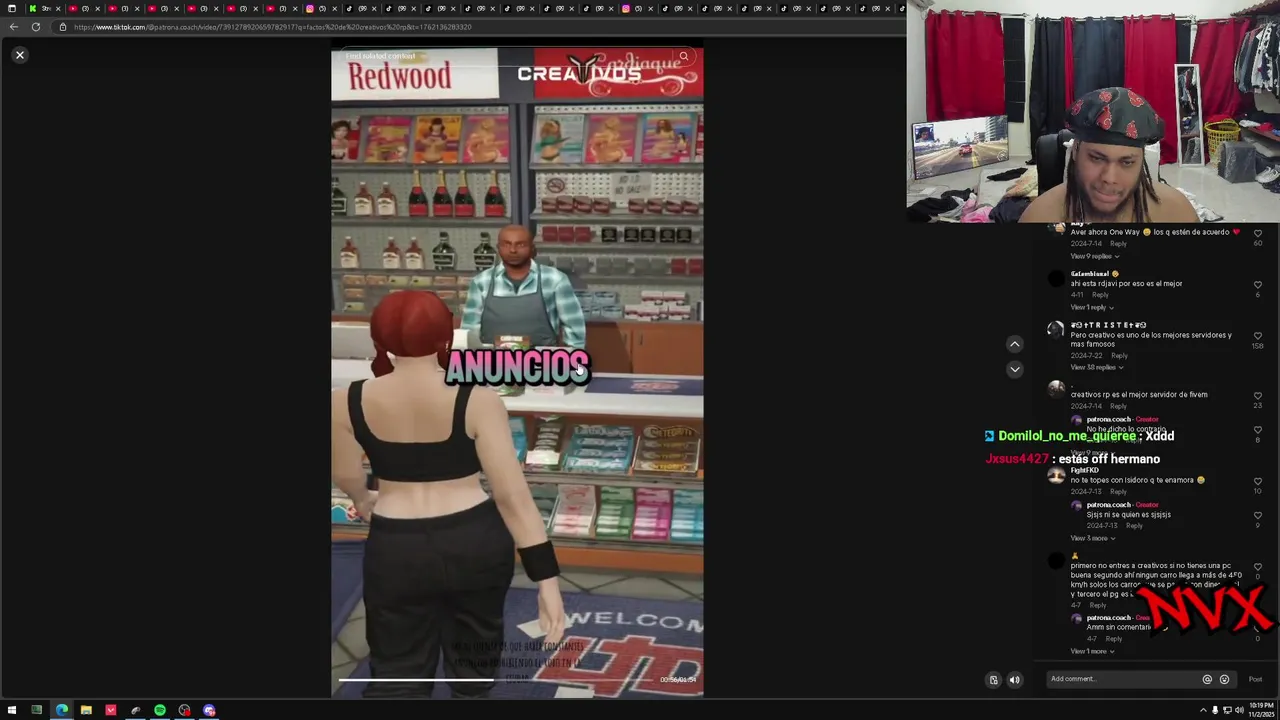This screenshot has width=1280, height=720.
Task: Reply to the 'no te topes con Isidoro' comment
Action: tap(1118, 491)
